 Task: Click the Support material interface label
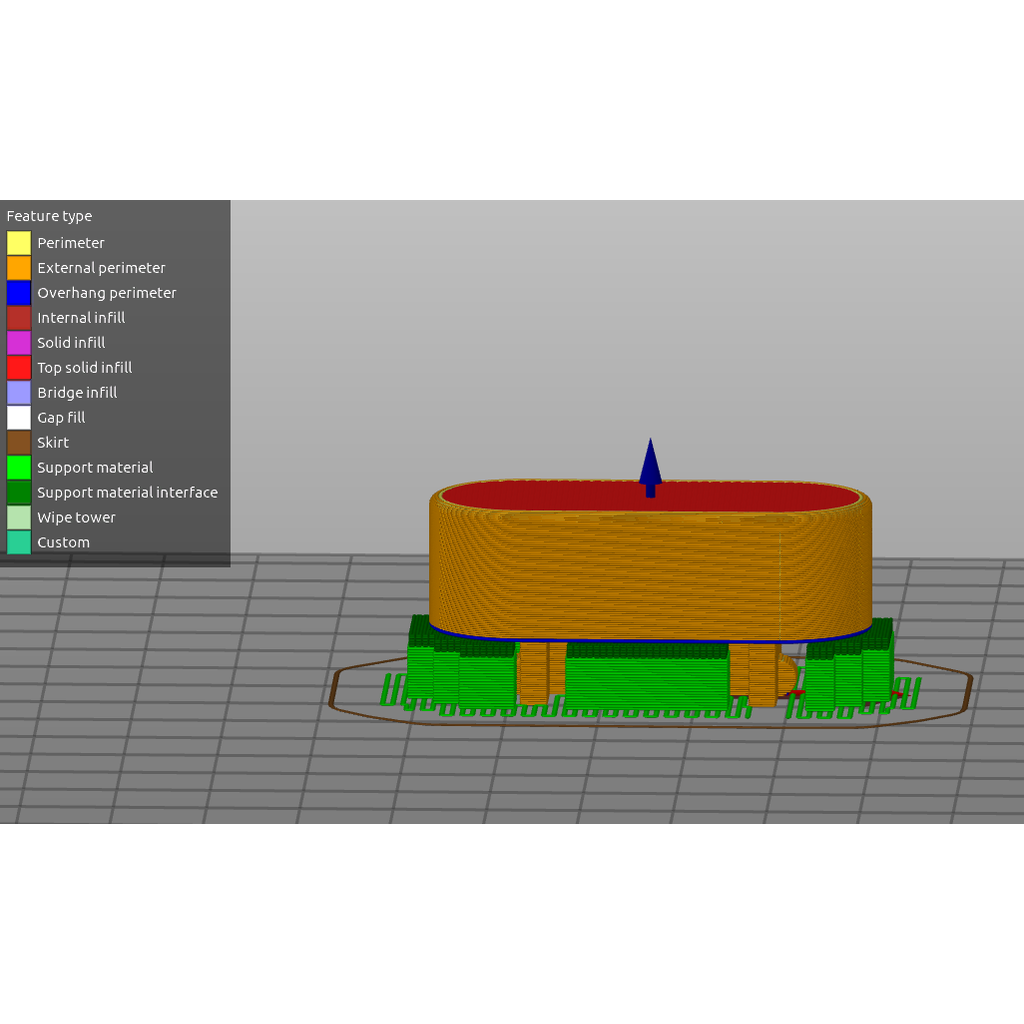(x=127, y=493)
